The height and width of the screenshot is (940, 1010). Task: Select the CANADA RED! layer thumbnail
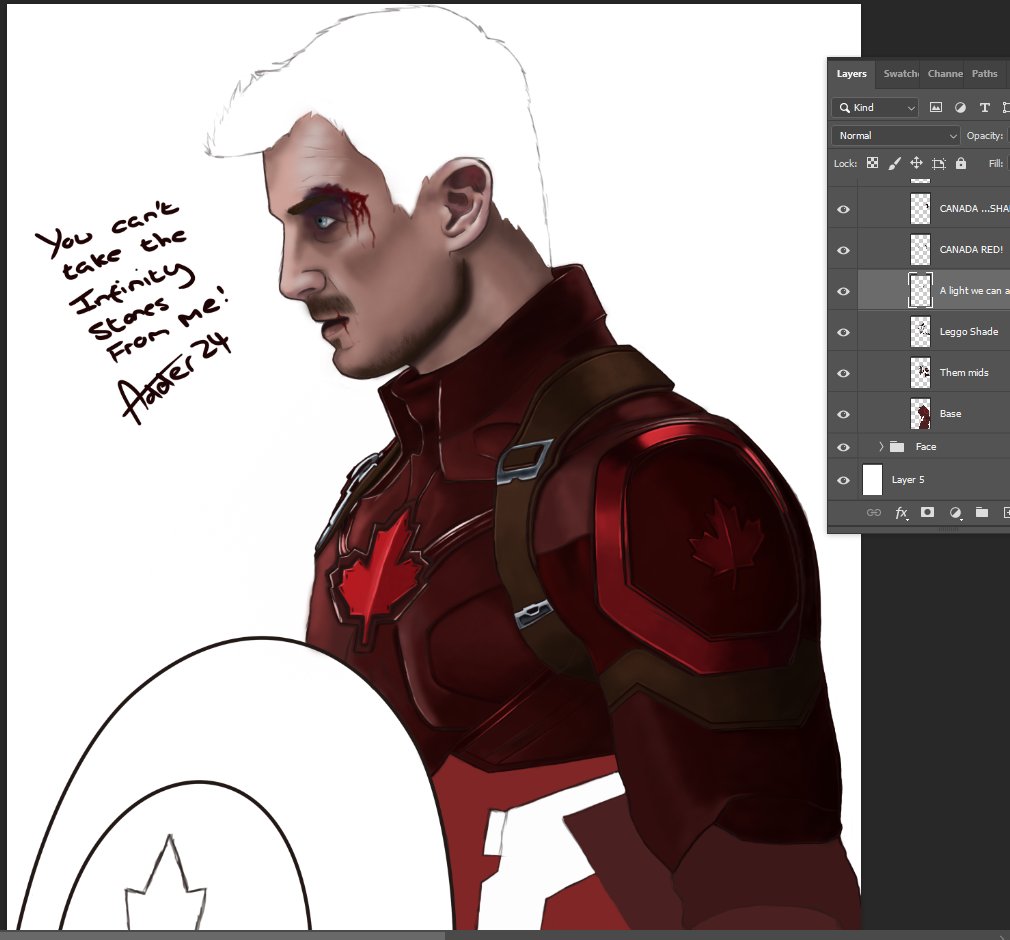pyautogui.click(x=920, y=250)
